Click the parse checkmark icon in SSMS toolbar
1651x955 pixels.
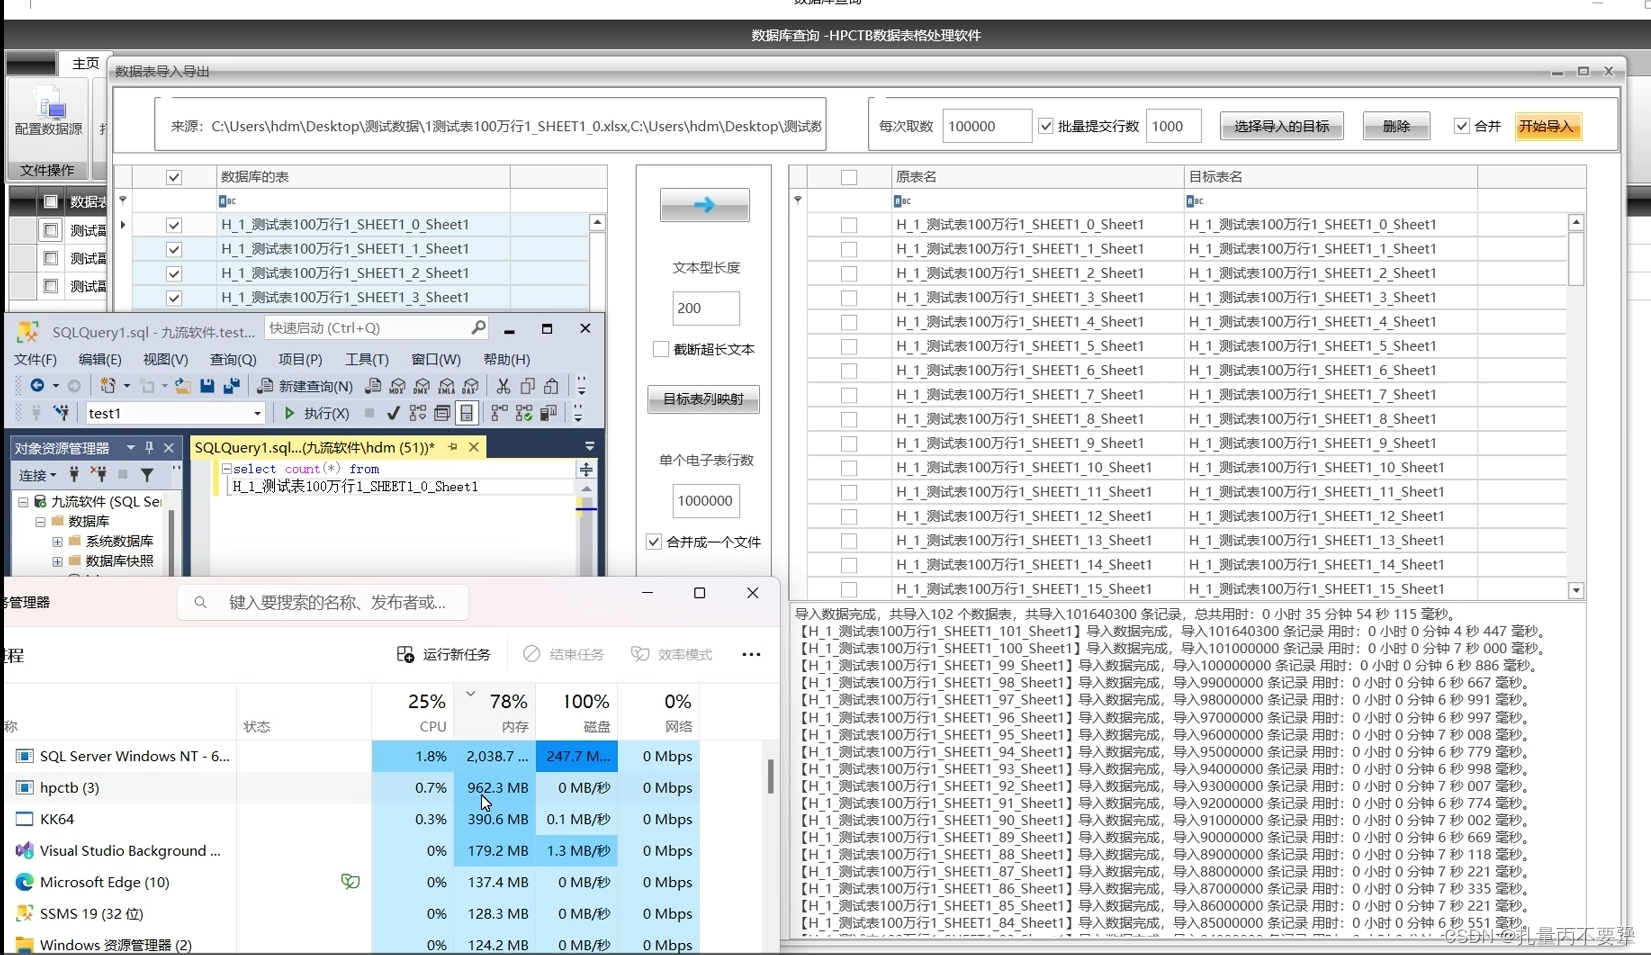pyautogui.click(x=393, y=413)
